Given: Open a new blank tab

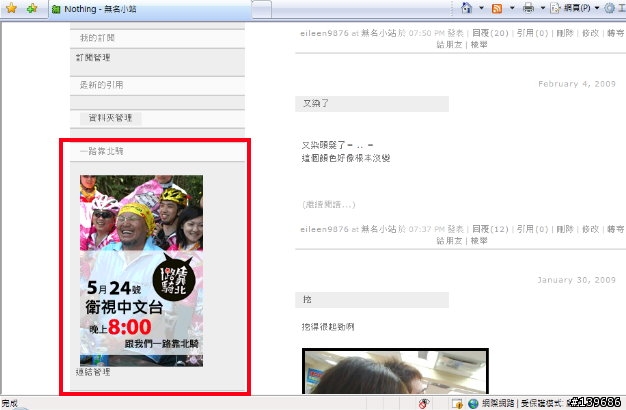Looking at the screenshot, I should coord(262,9).
